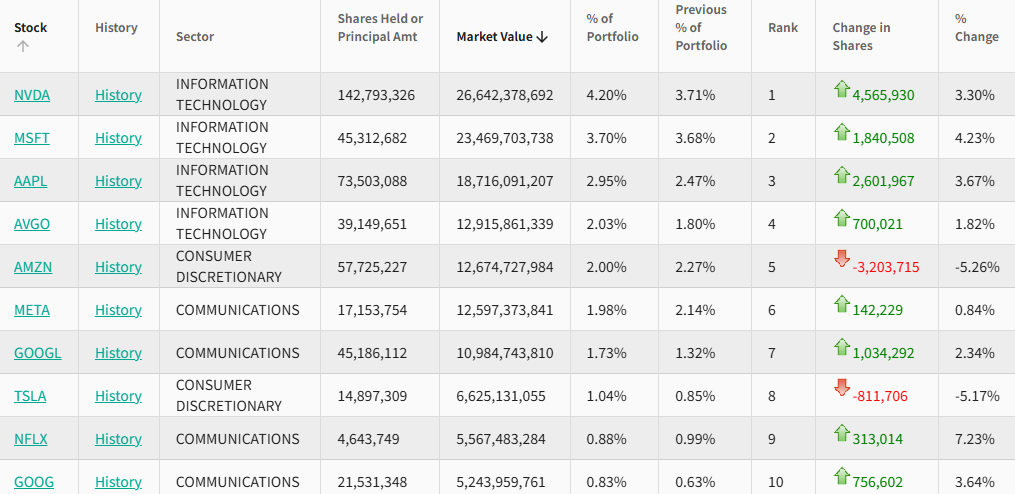Click the red down arrow in AMZN row
This screenshot has height=494, width=1015.
[842, 260]
